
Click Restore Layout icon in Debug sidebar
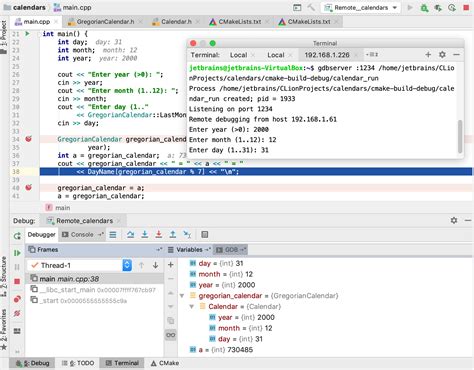17,331
